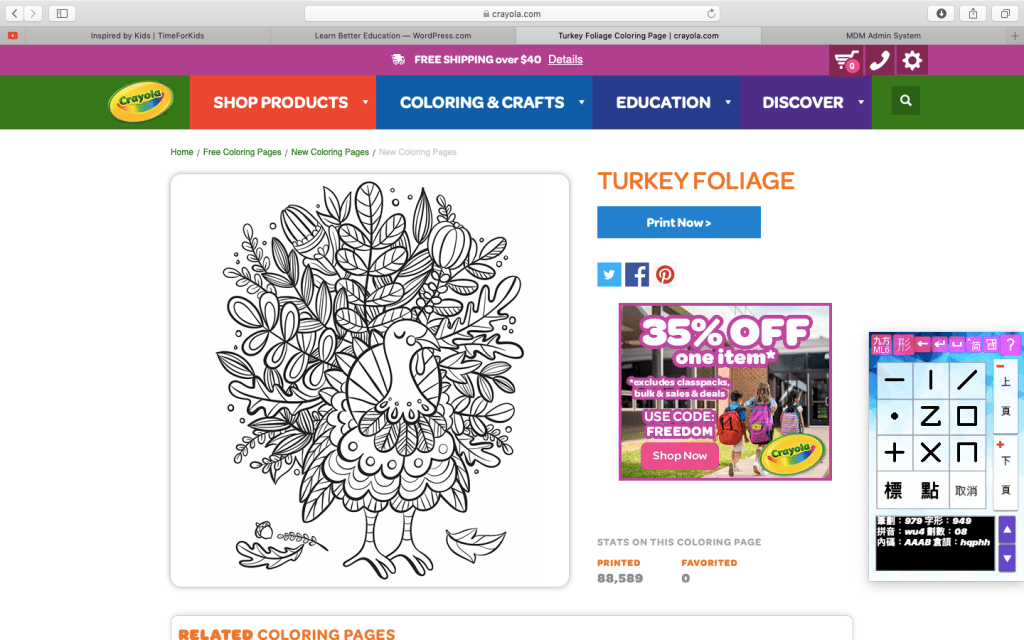Toggle 形 mode in input palette

[x=904, y=344]
